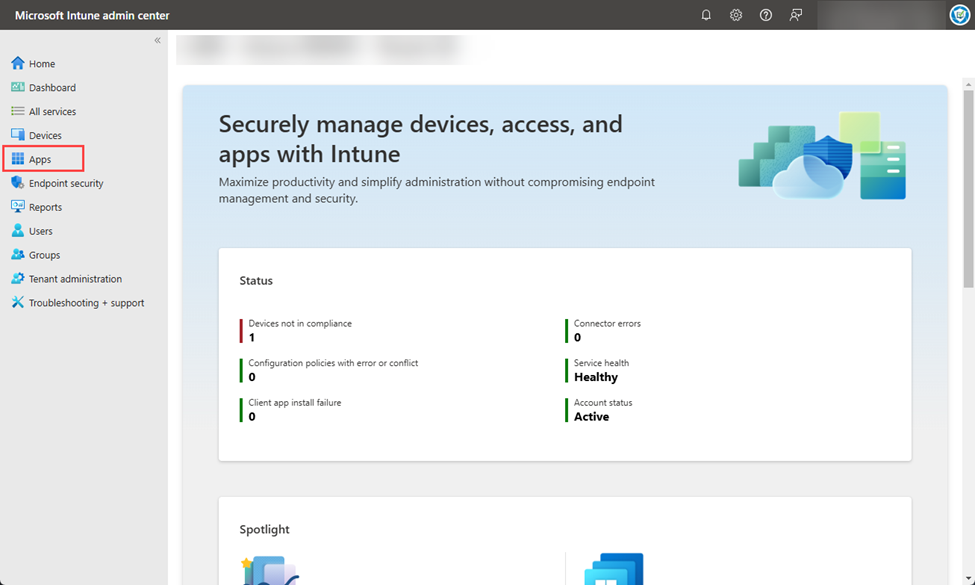The image size is (975, 585).
Task: Collapse the left navigation sidebar
Action: click(x=157, y=40)
